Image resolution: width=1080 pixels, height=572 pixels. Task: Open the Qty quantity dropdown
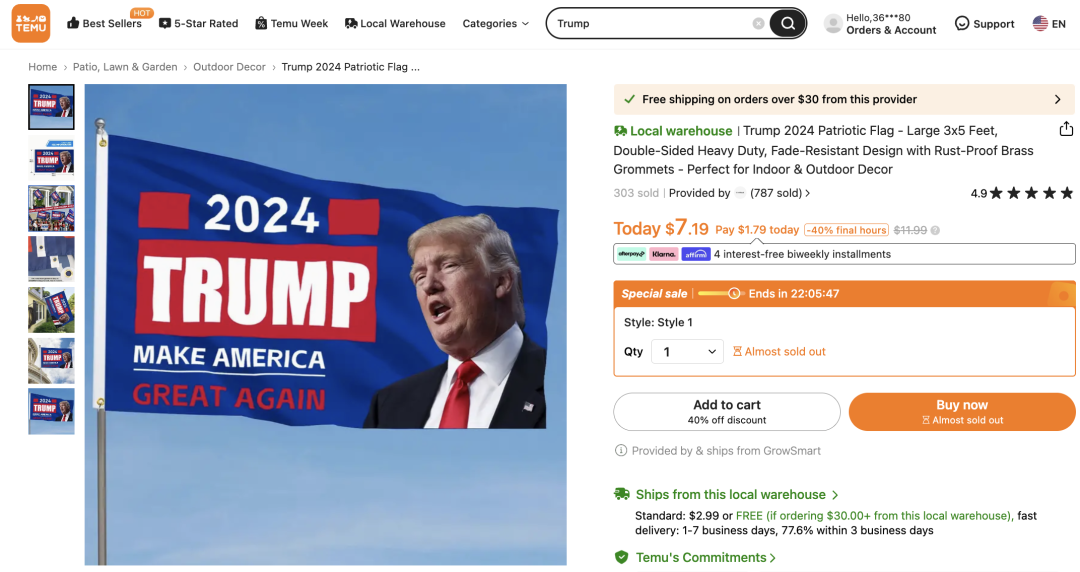coord(687,351)
